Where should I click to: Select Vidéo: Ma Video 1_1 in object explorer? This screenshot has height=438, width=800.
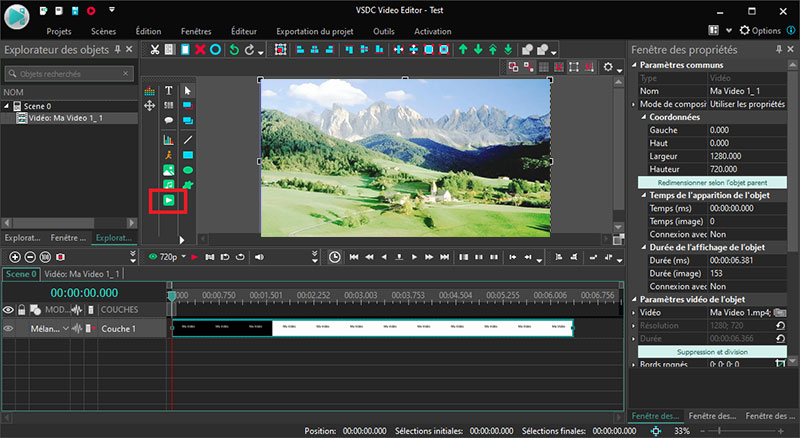tap(66, 118)
